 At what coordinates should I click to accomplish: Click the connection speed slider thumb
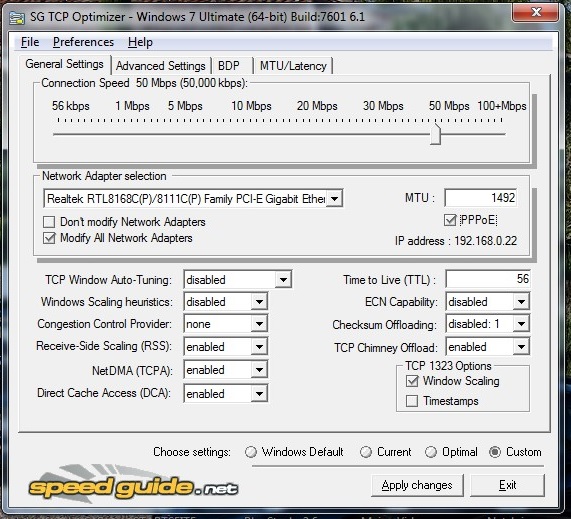click(x=435, y=134)
